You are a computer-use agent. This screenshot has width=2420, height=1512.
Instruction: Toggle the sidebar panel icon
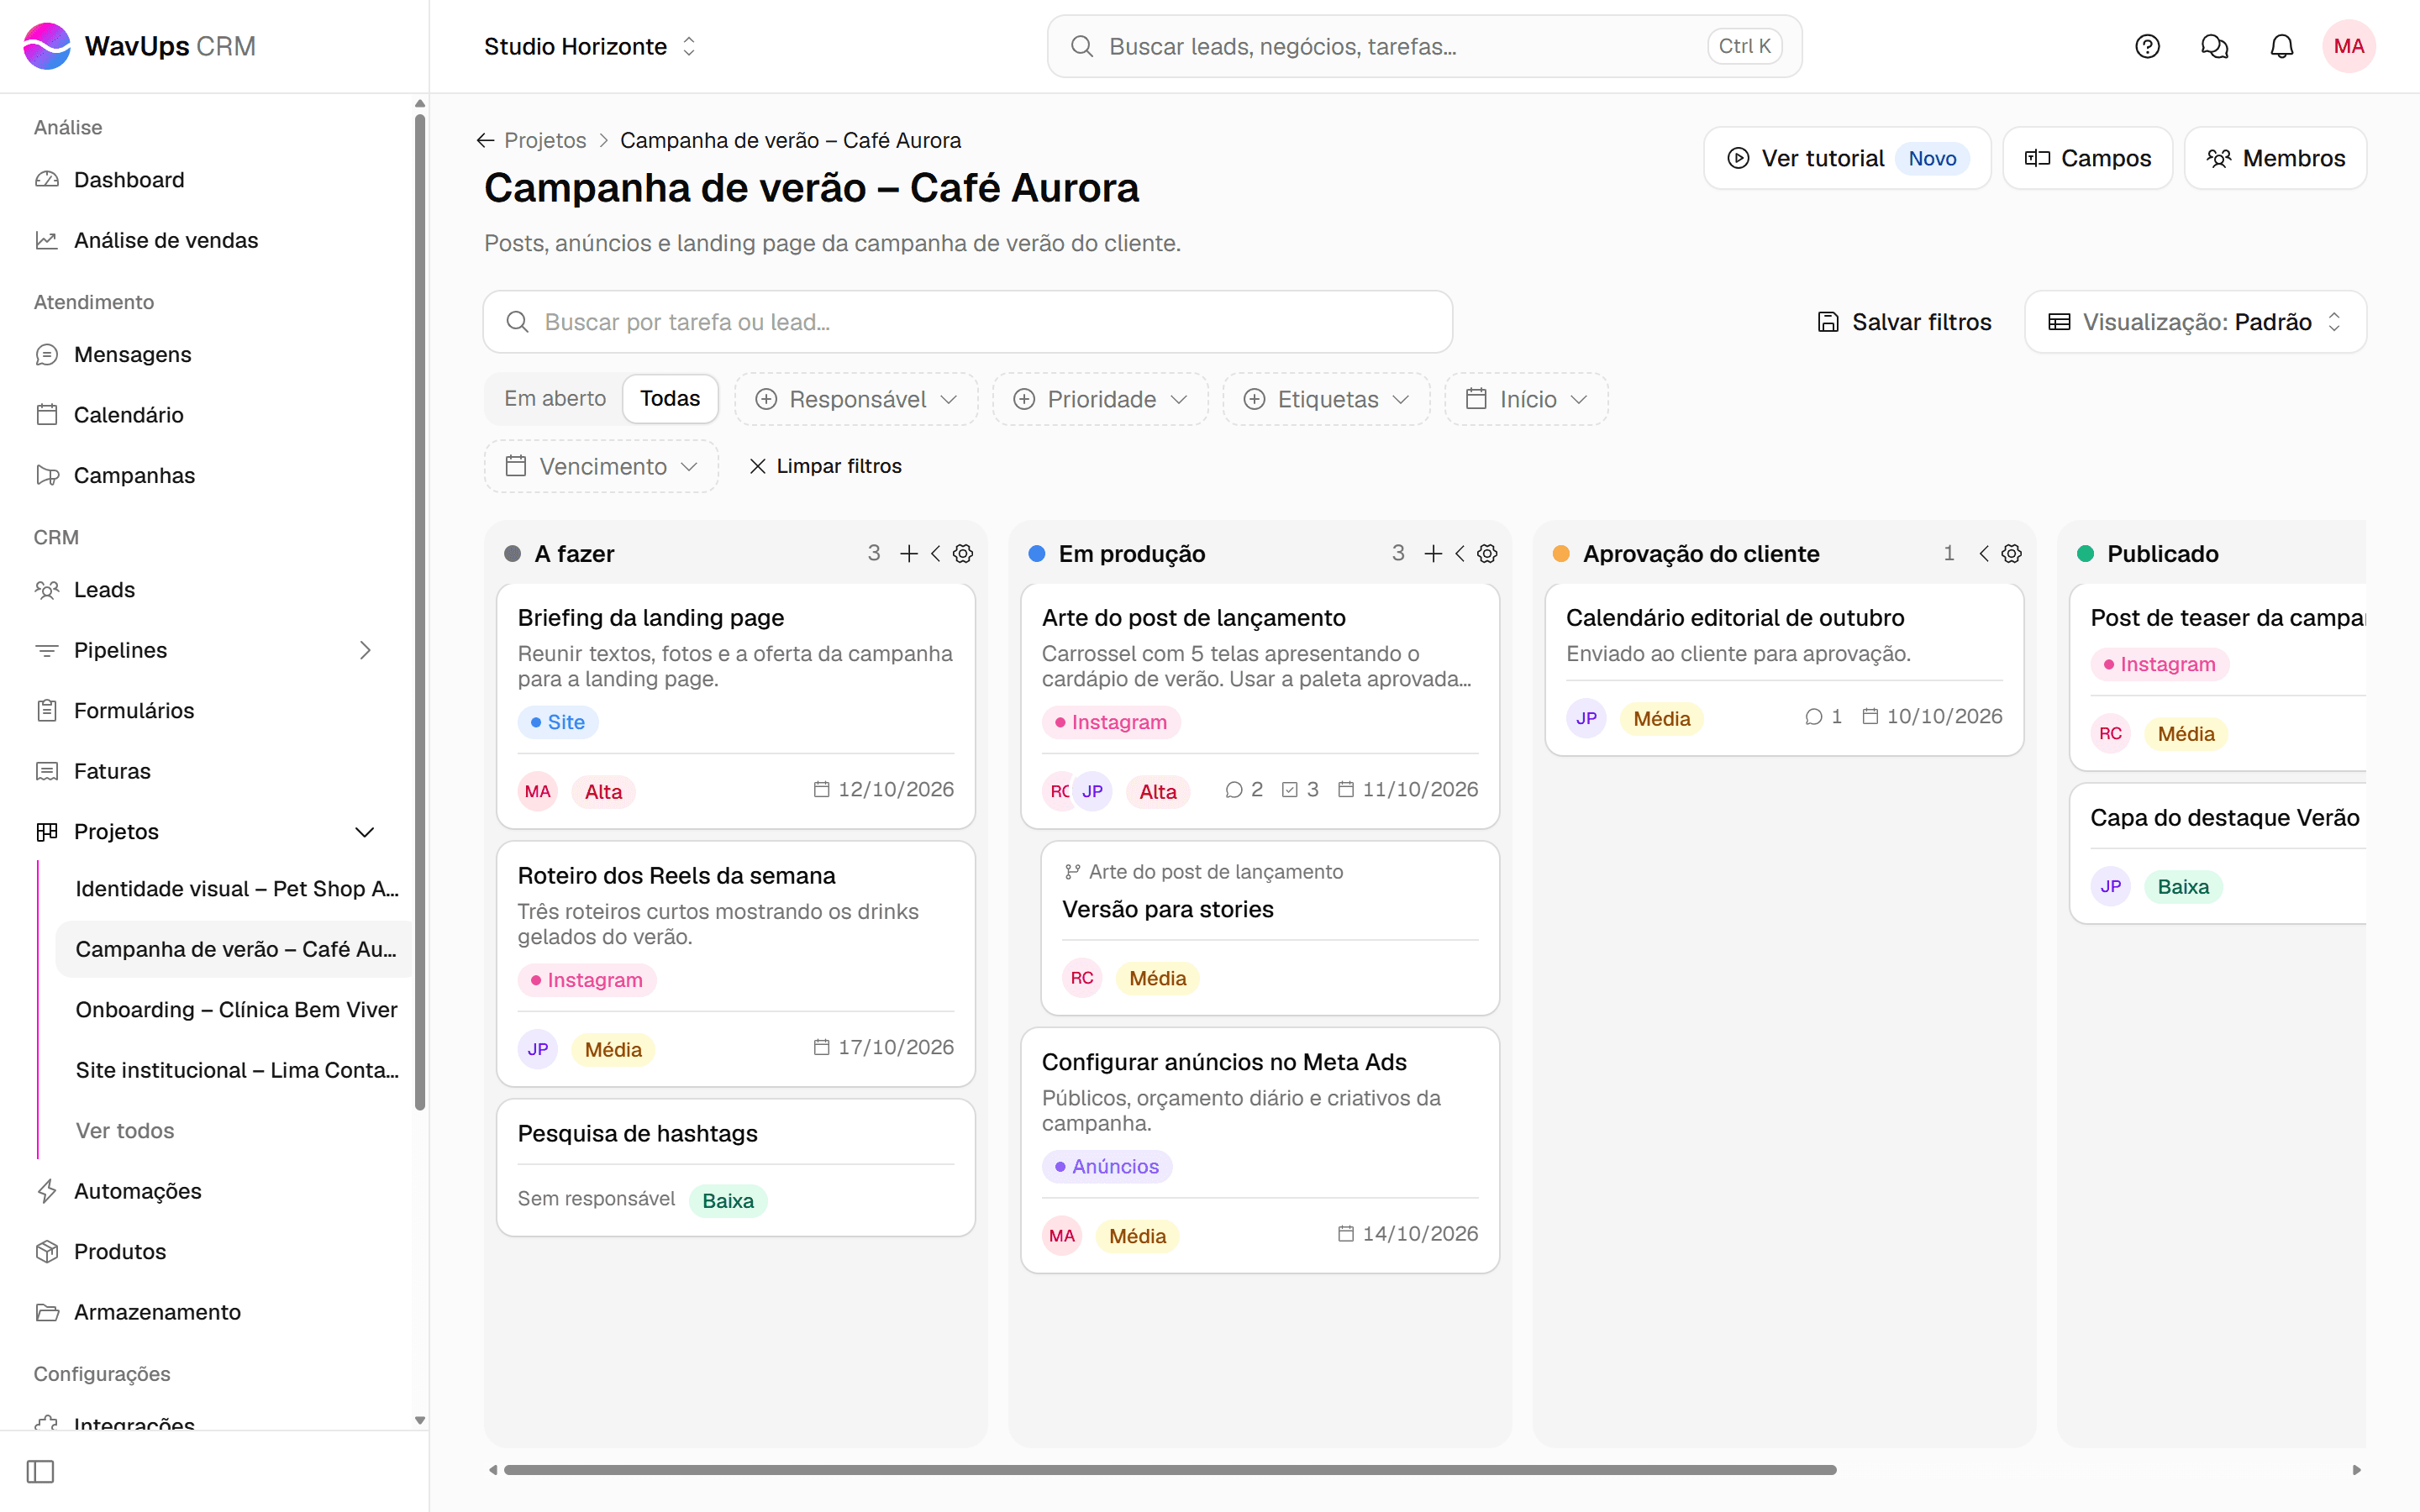(40, 1471)
